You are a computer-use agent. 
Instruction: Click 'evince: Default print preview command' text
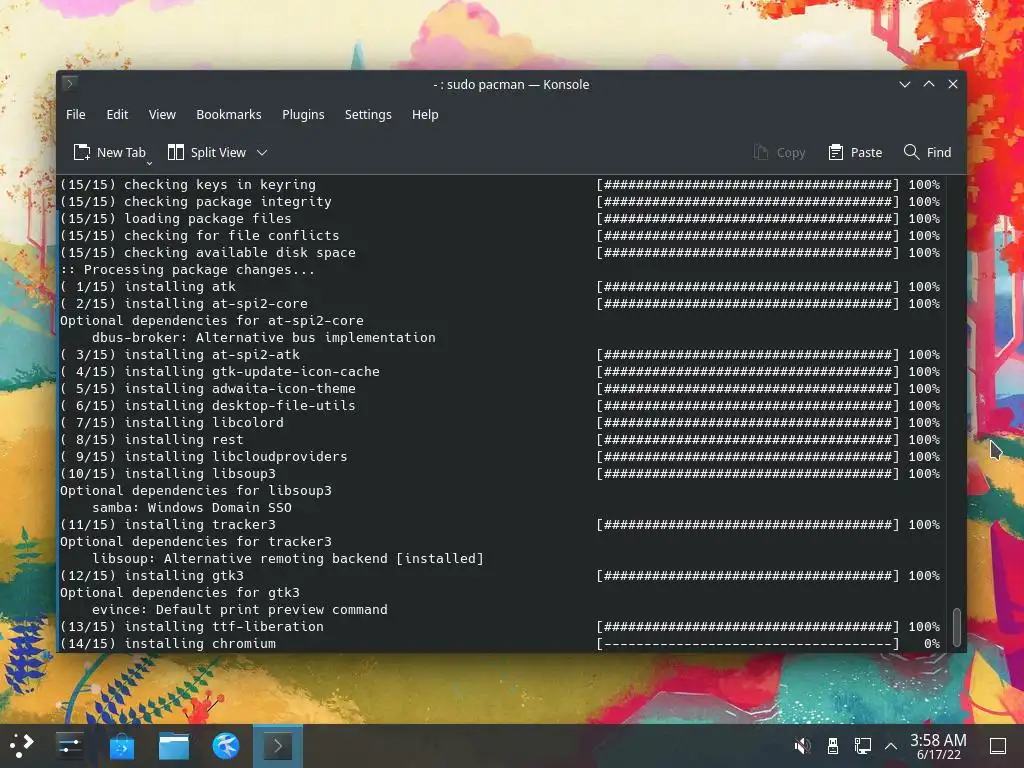tap(240, 609)
